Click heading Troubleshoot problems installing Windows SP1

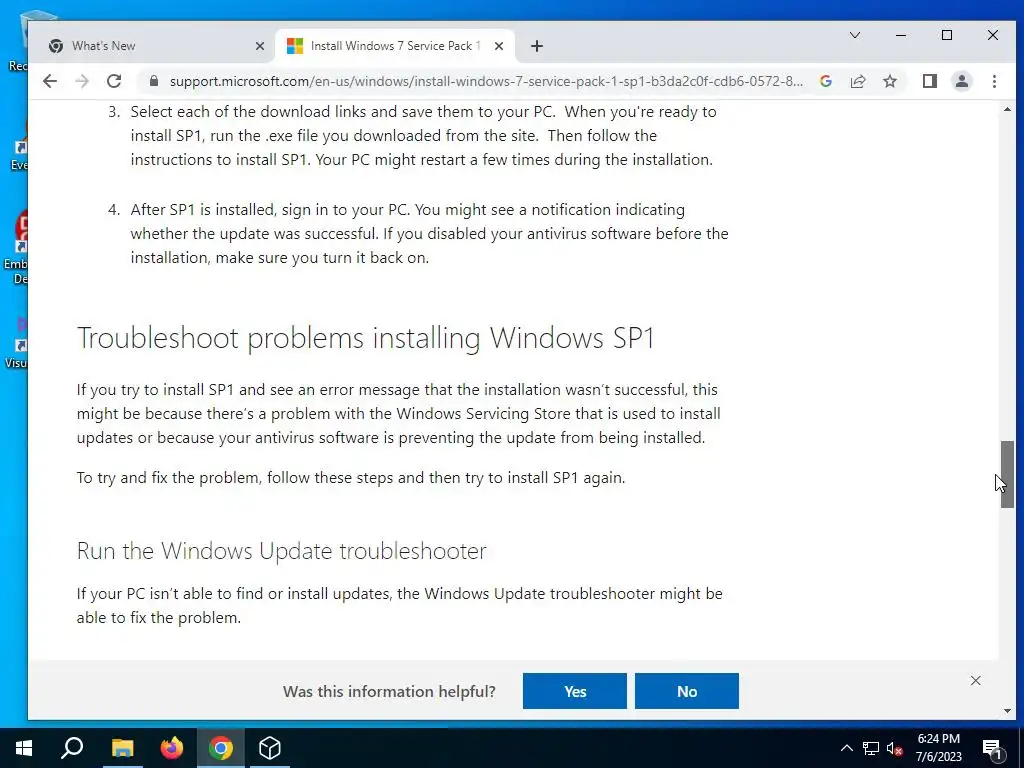pyautogui.click(x=366, y=338)
